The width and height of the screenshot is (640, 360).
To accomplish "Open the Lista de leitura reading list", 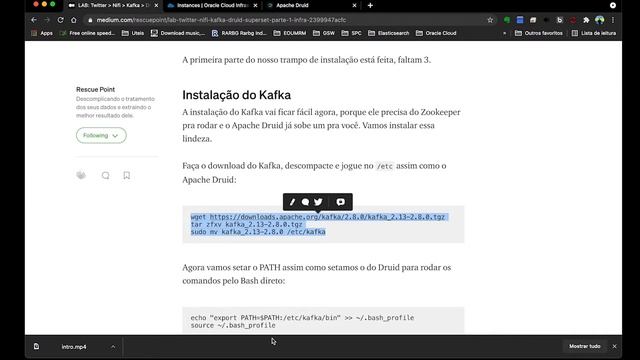I will [x=594, y=33].
